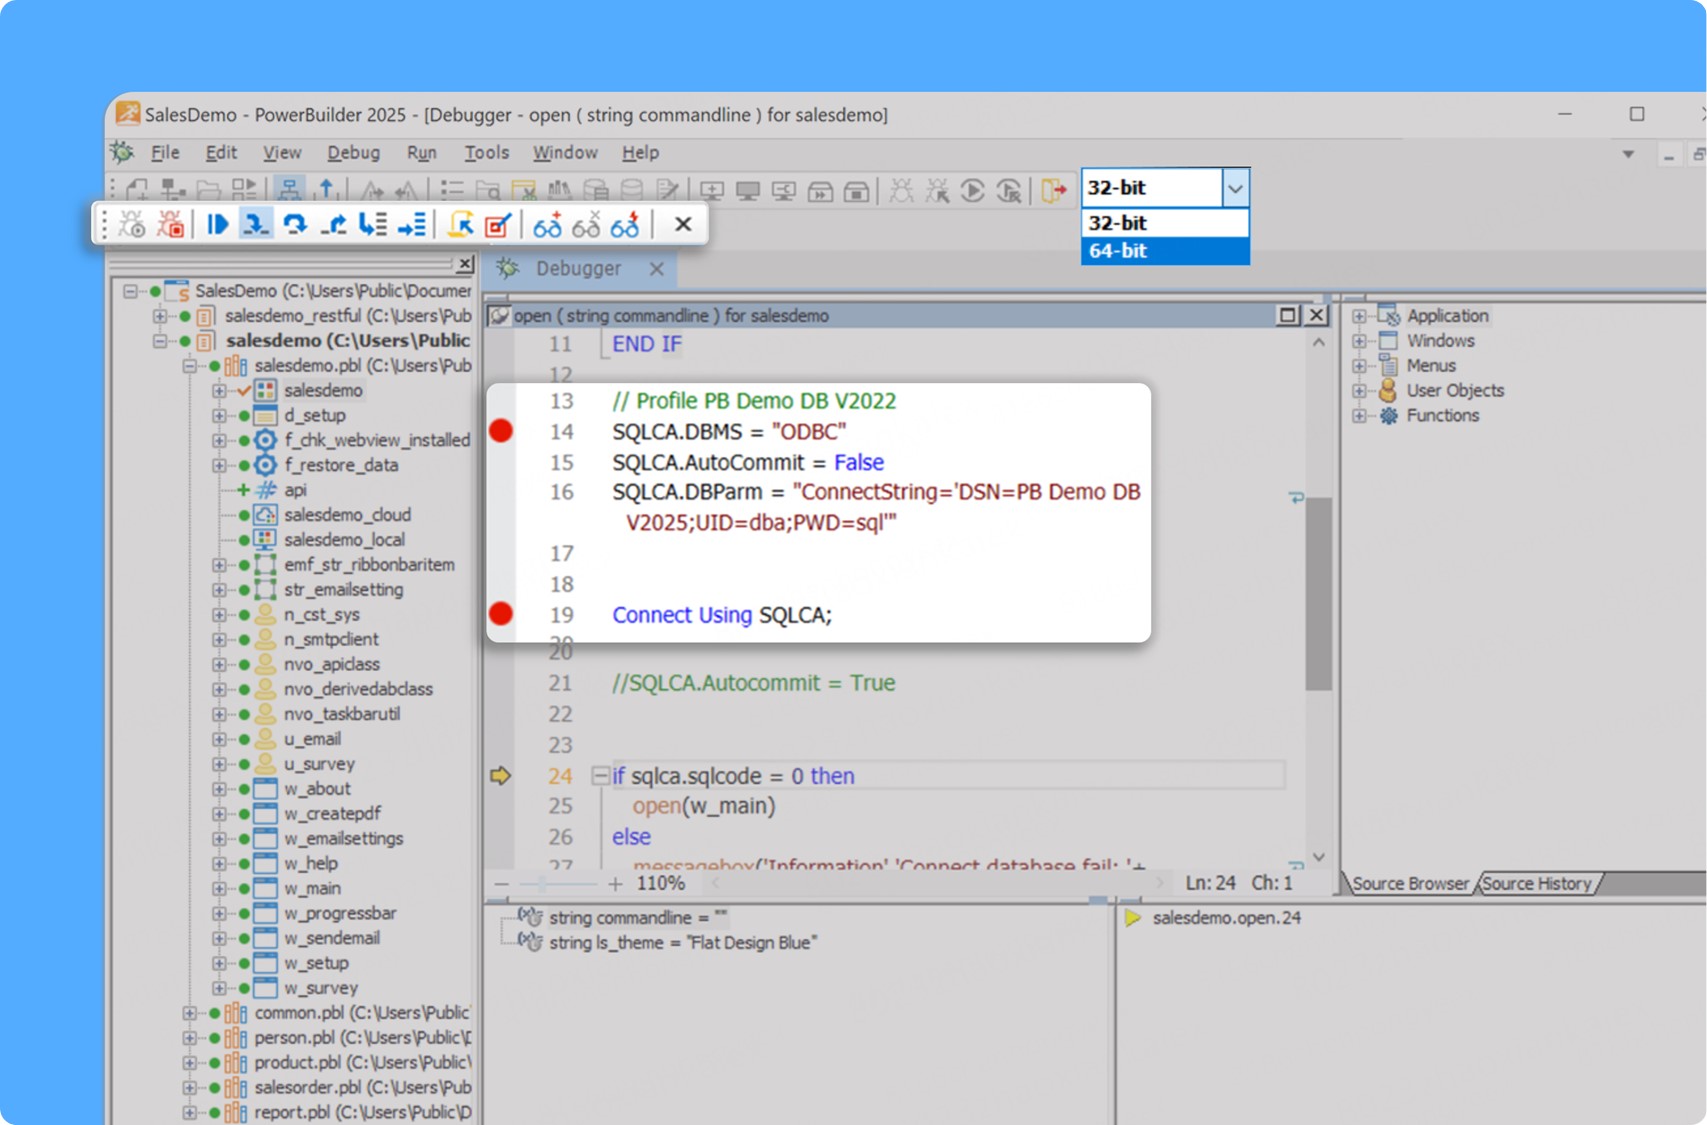1707x1125 pixels.
Task: Click the Debug bug icon in main toolbar
Action: point(901,189)
